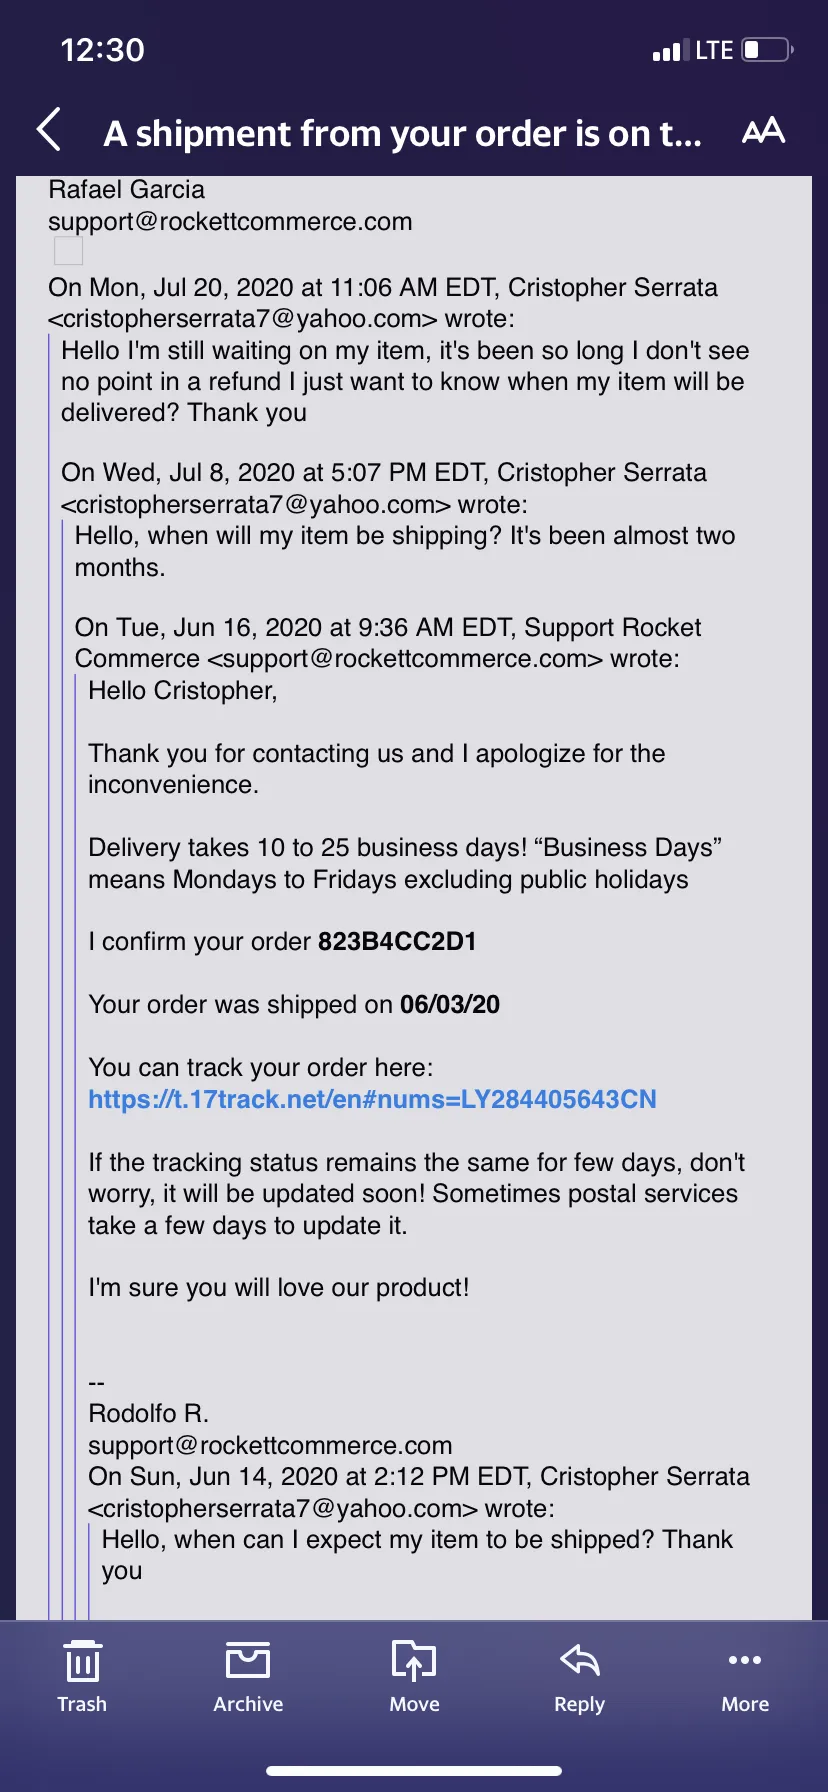Tap the back arrow icon

49,130
